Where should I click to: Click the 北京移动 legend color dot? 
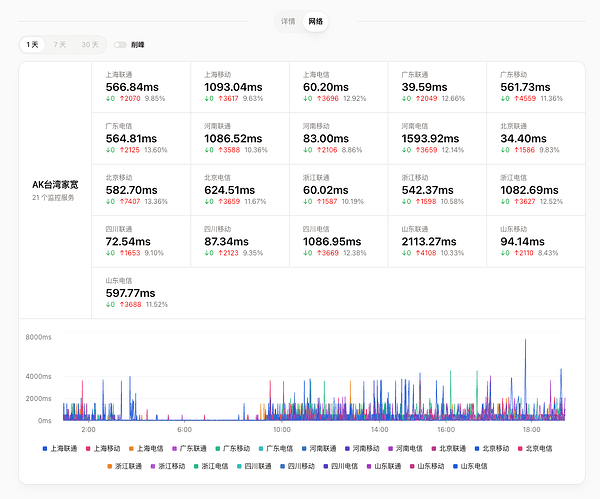click(x=477, y=448)
